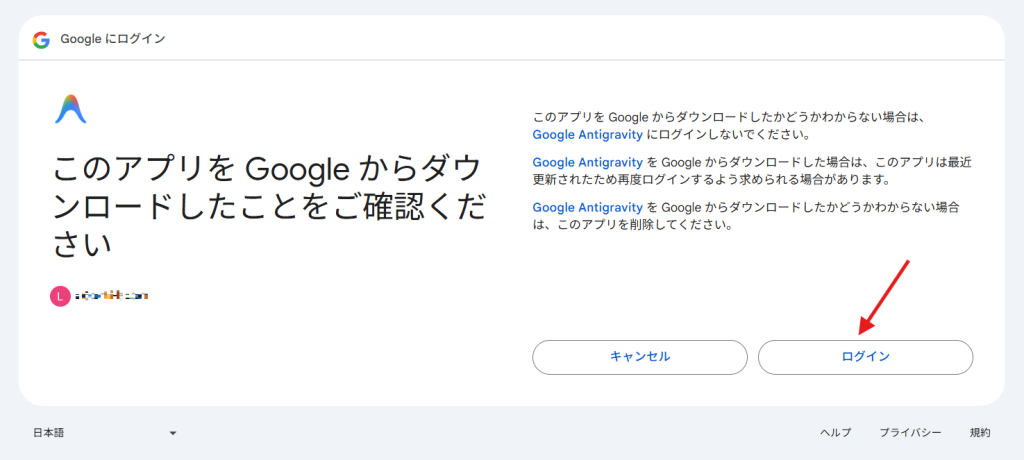Click the "Google にログイン" header title
The image size is (1024, 460).
click(x=112, y=40)
